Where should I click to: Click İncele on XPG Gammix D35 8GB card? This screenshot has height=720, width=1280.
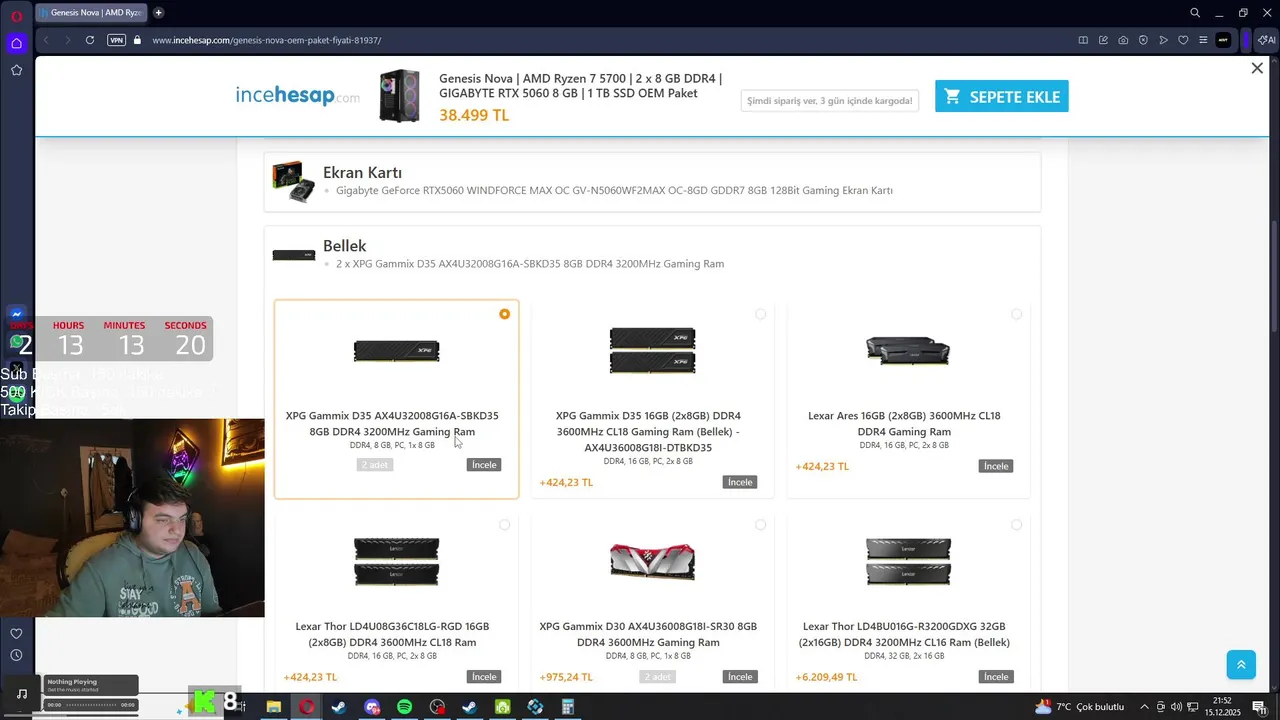[484, 465]
